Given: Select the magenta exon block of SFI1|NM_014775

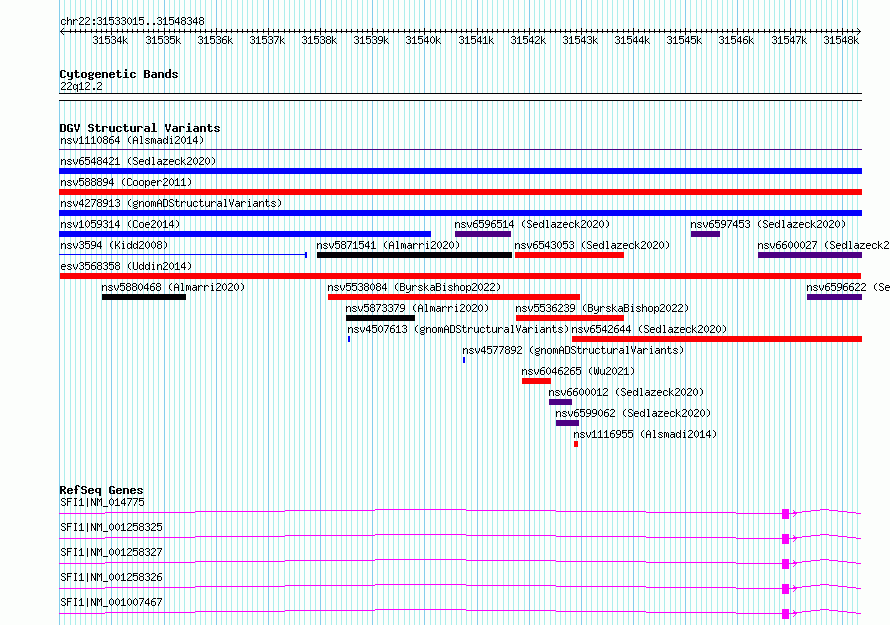Looking at the screenshot, I should 786,513.
